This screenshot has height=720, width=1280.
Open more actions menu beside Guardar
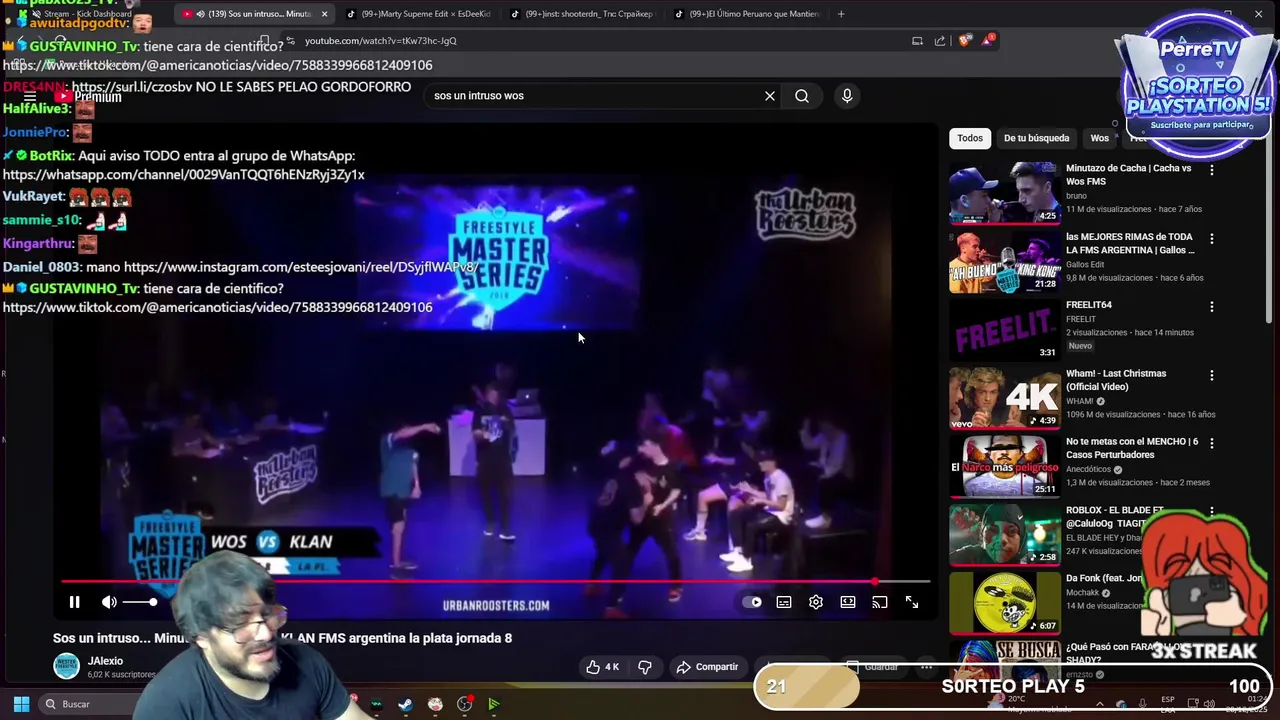coord(927,667)
